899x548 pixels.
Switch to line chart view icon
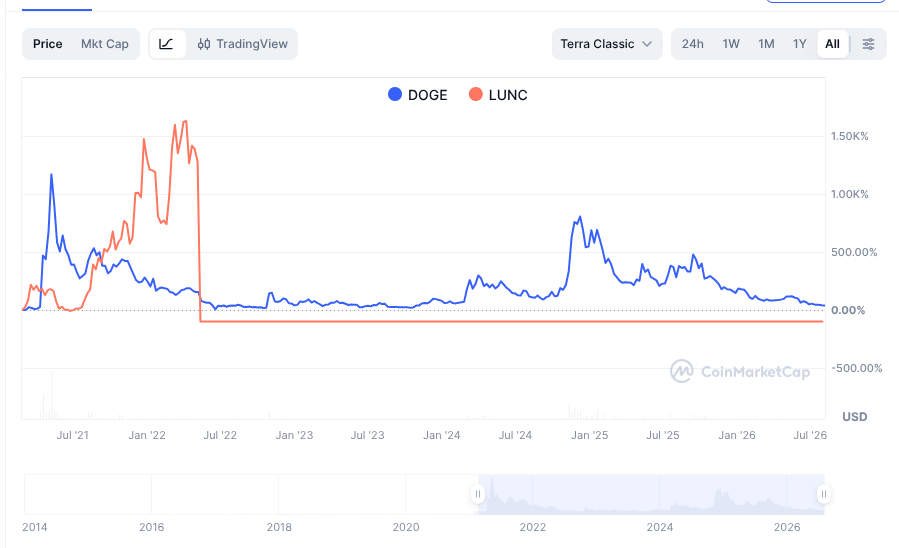coord(167,44)
